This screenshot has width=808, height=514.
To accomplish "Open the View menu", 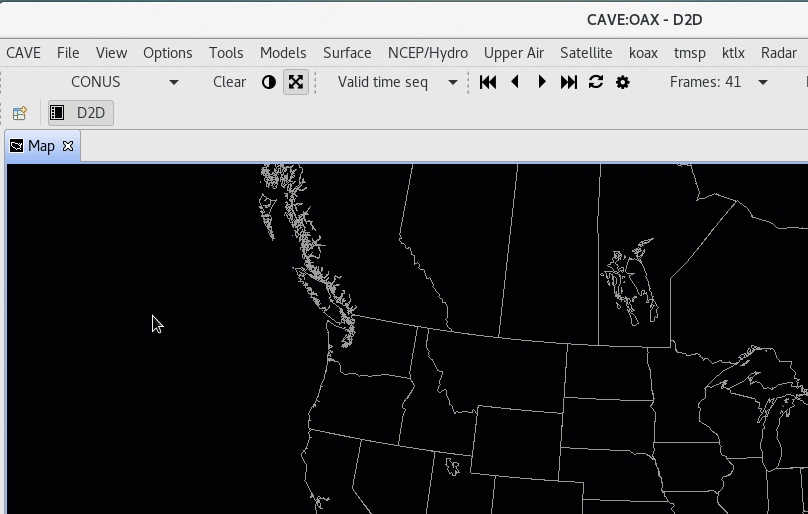I will 111,53.
